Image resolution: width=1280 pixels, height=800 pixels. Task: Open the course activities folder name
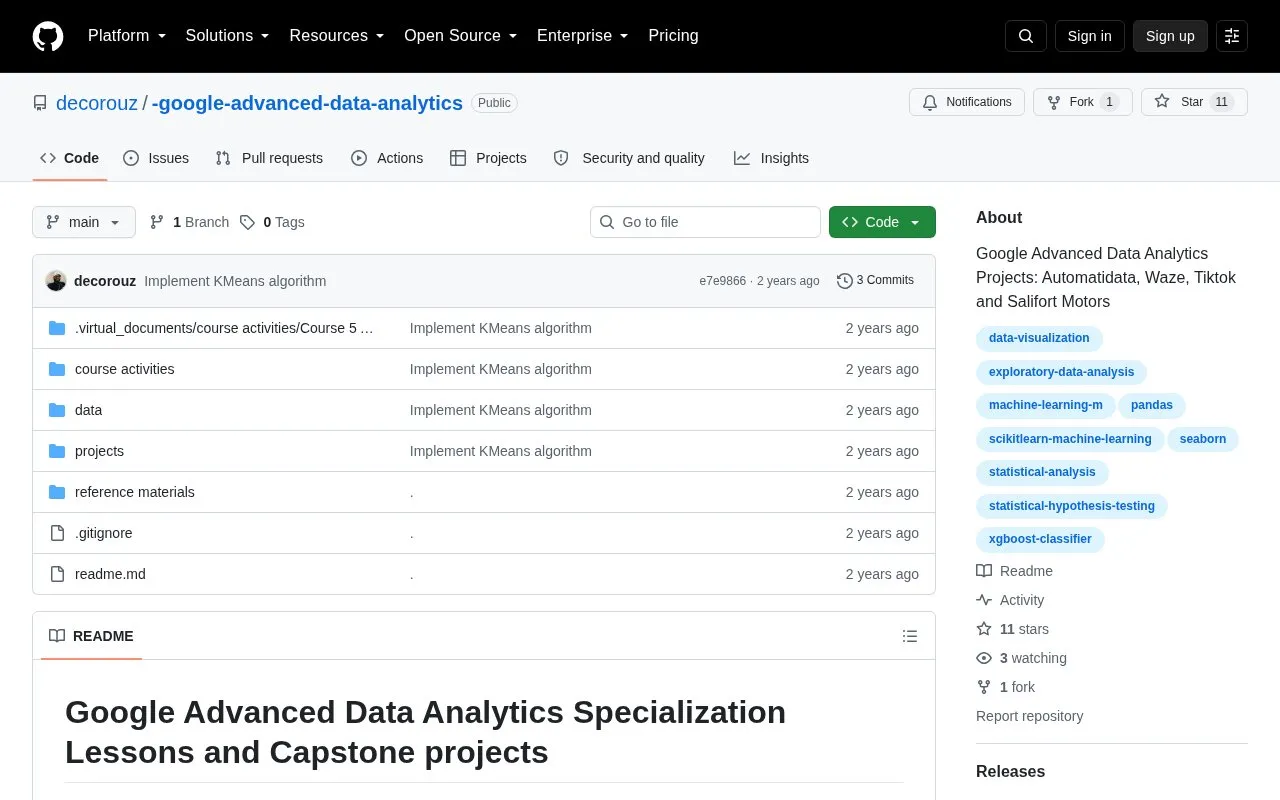(x=125, y=369)
